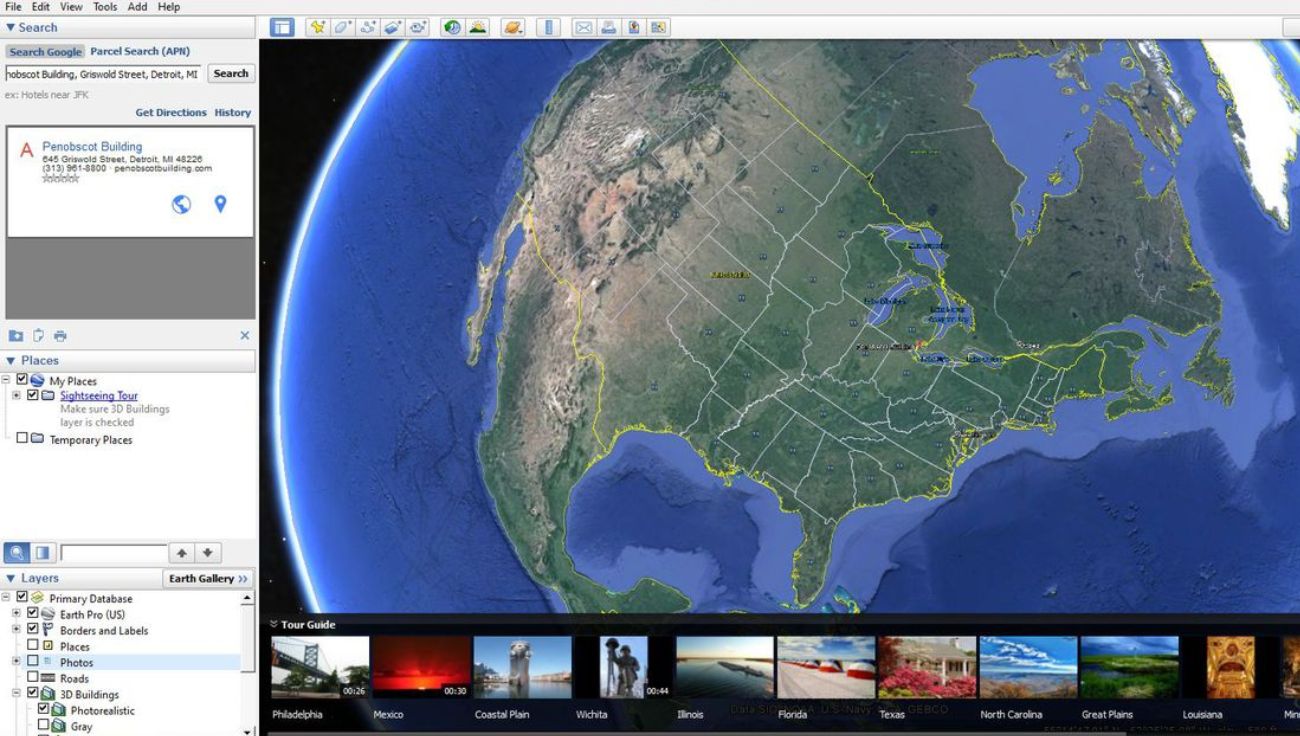Collapse the 3D Buildings node

click(16, 694)
